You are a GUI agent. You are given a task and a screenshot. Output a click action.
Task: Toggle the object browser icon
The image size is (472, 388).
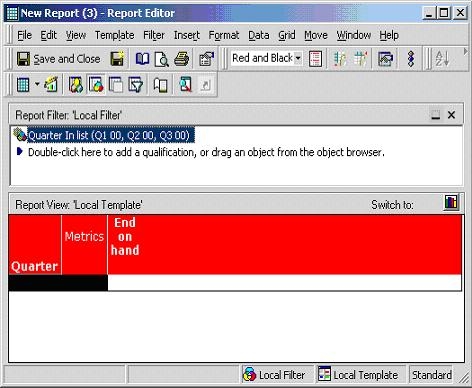pyautogui.click(x=76, y=85)
